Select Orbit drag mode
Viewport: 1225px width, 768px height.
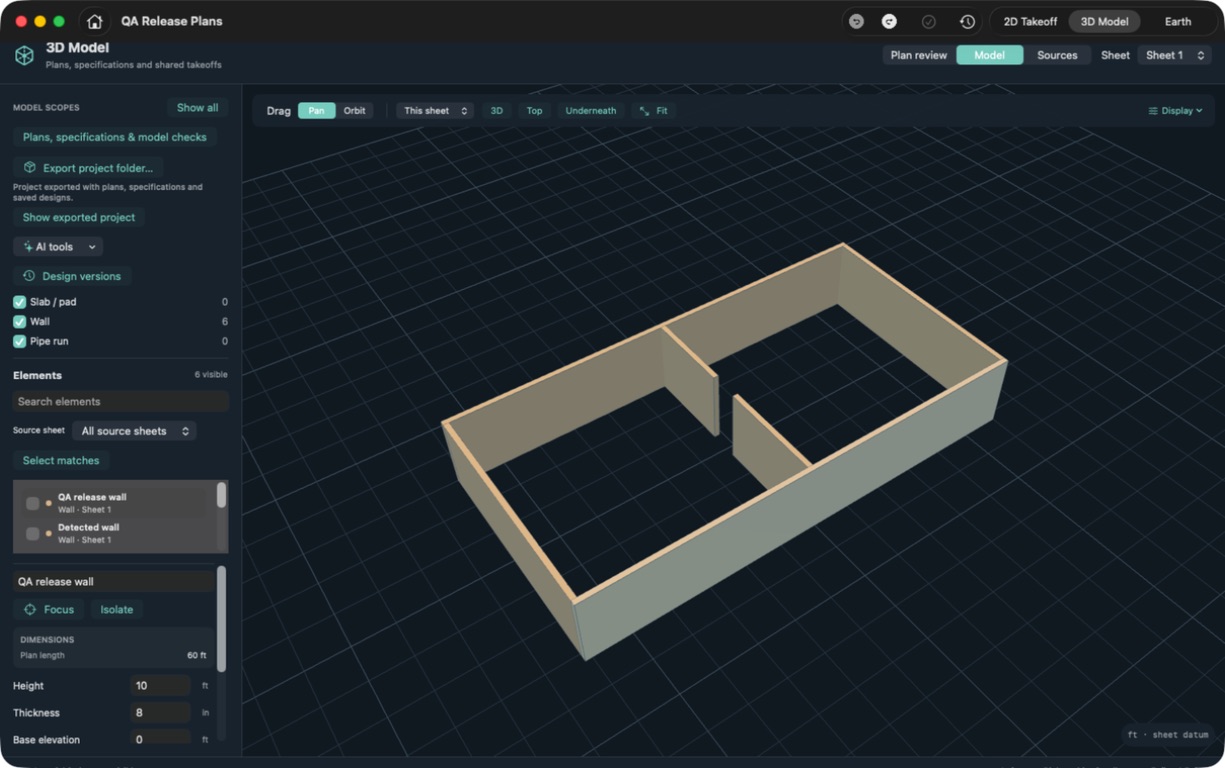coord(355,111)
